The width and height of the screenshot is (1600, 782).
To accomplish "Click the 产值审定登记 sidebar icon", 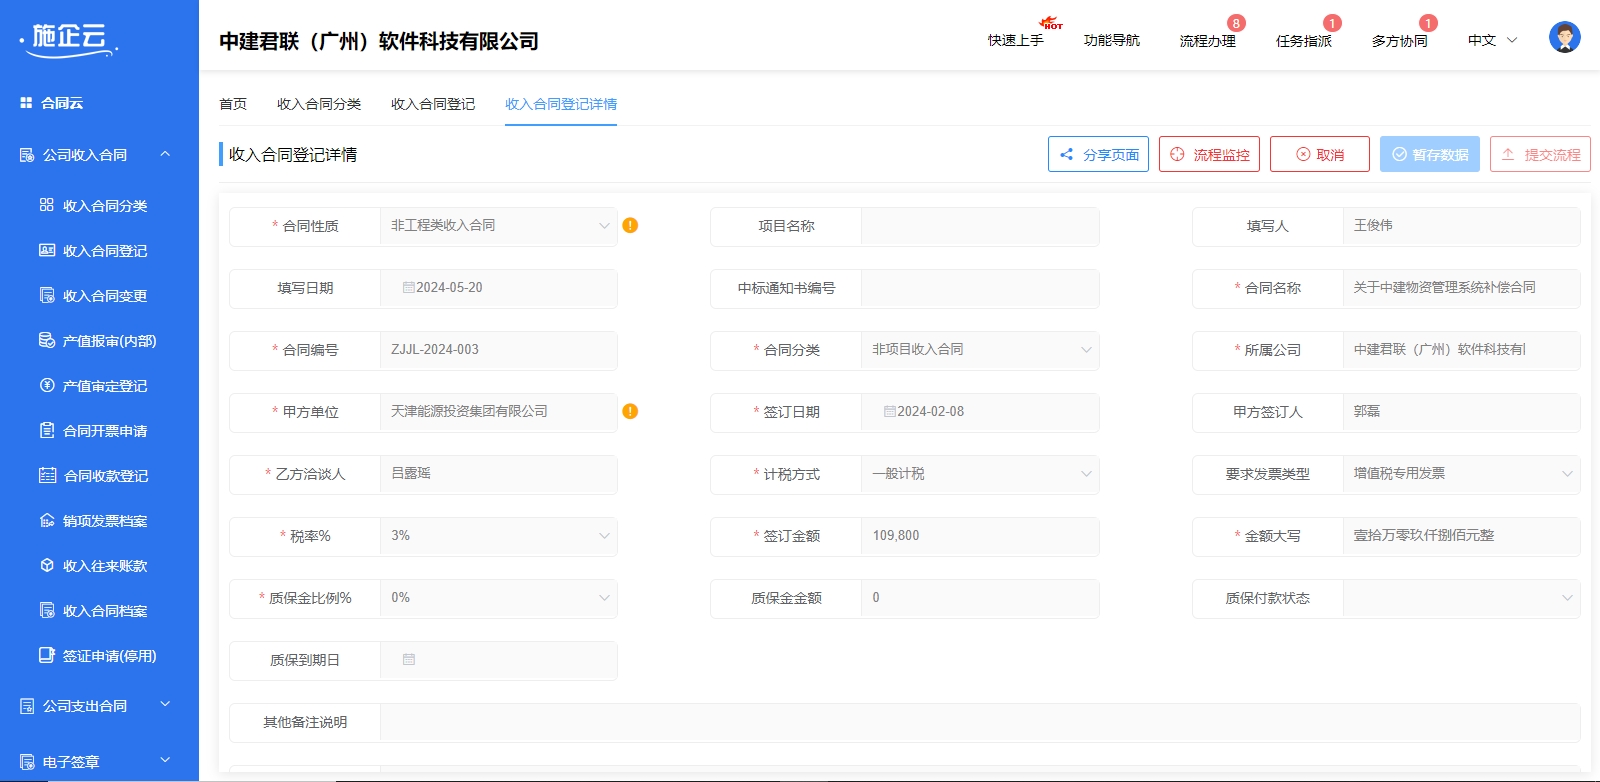I will pyautogui.click(x=47, y=385).
